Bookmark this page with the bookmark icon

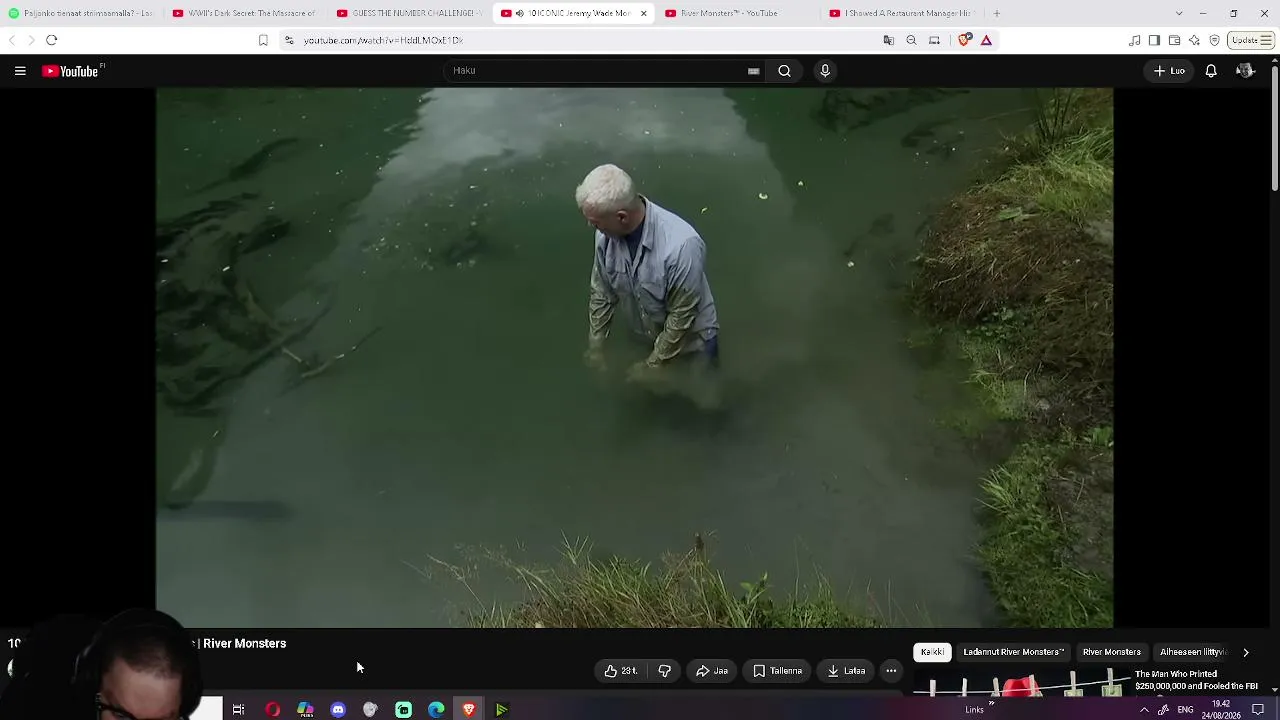[x=263, y=40]
